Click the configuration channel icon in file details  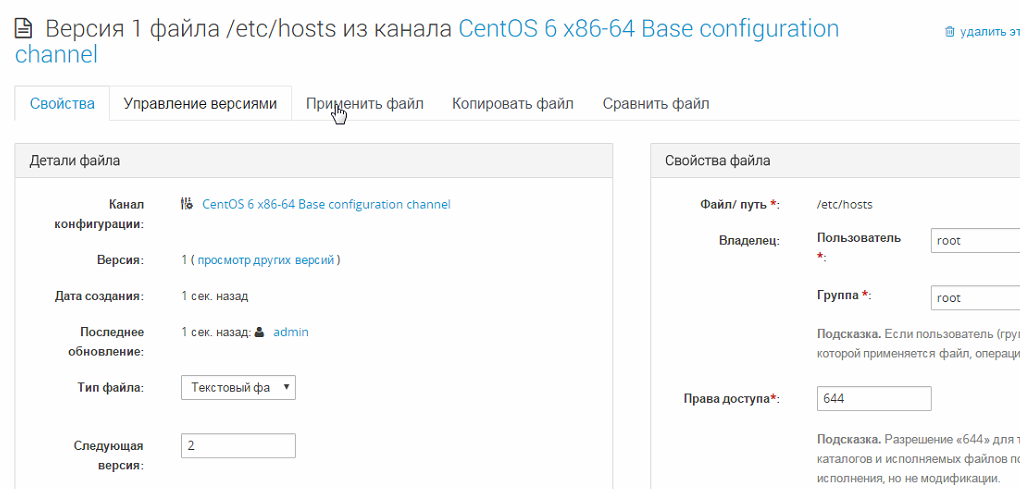click(187, 204)
